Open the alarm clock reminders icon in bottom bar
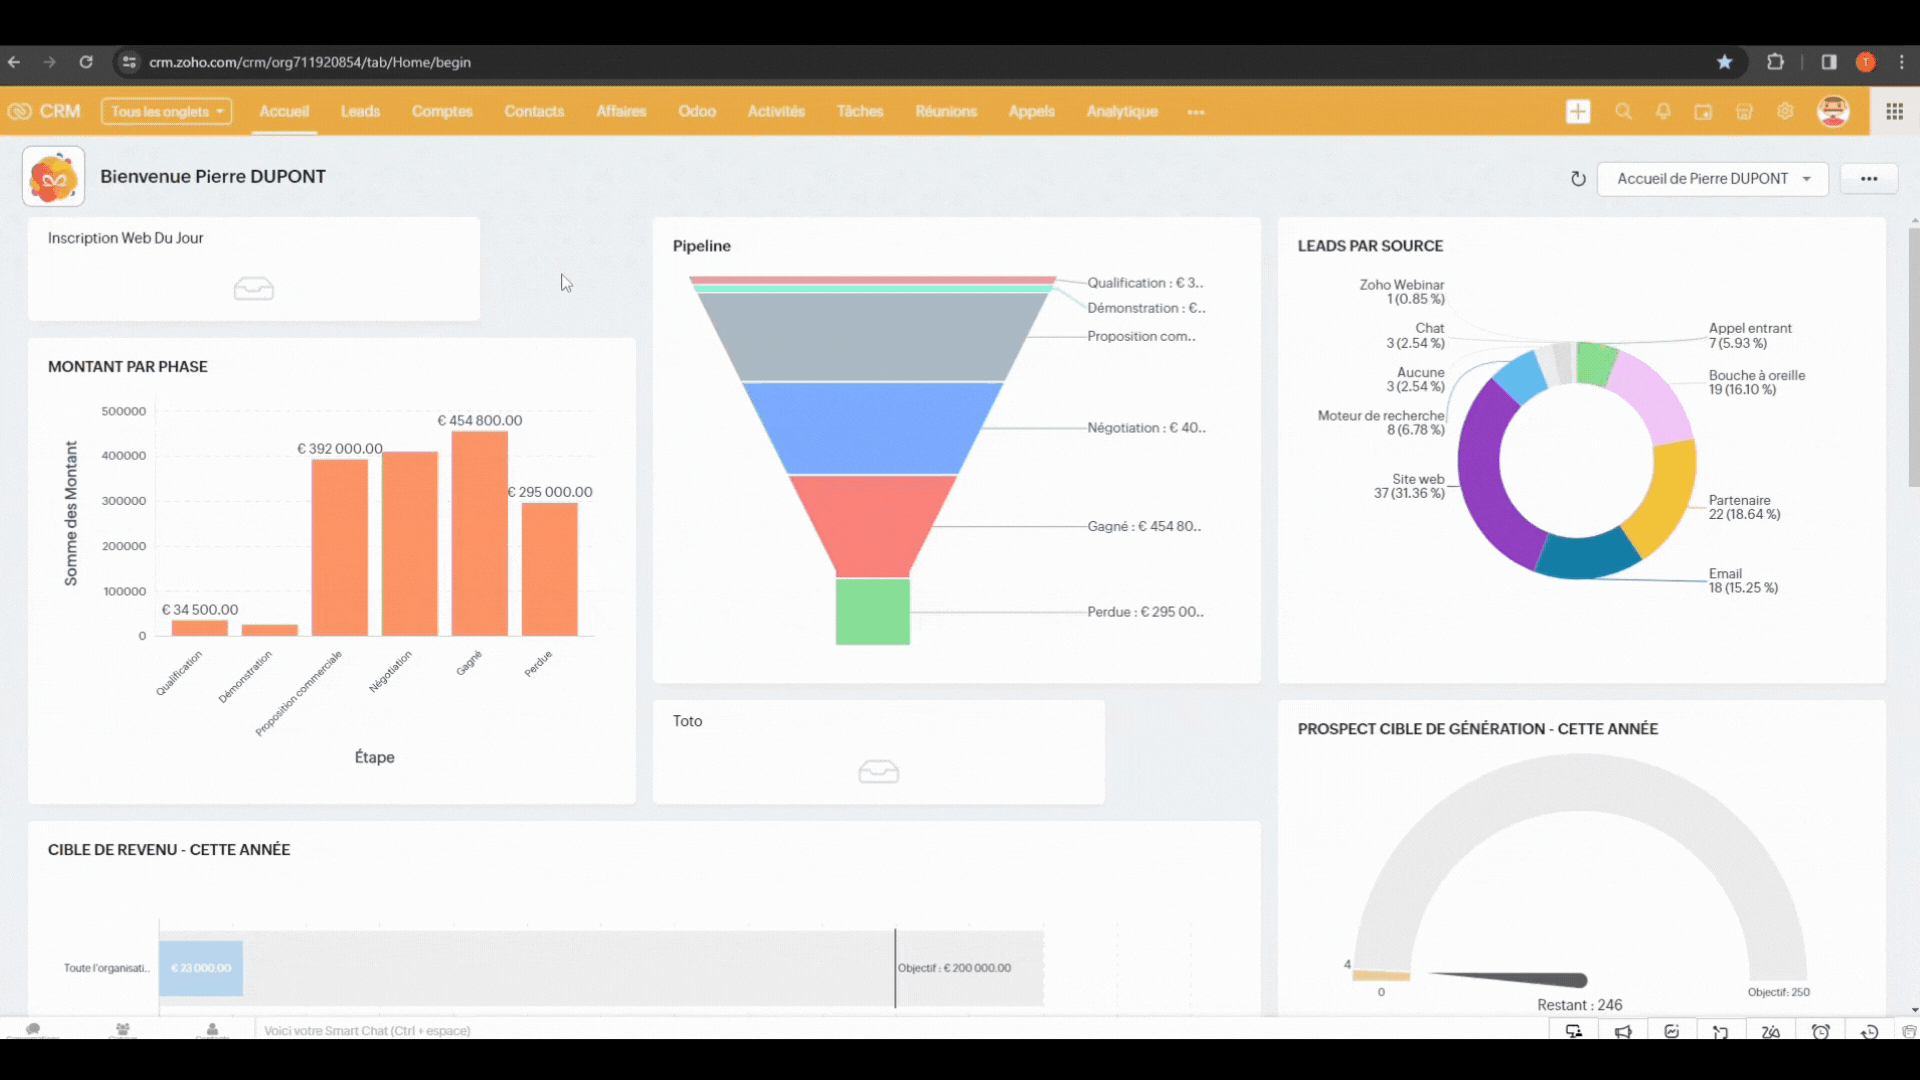Image resolution: width=1920 pixels, height=1080 pixels. tap(1821, 1031)
